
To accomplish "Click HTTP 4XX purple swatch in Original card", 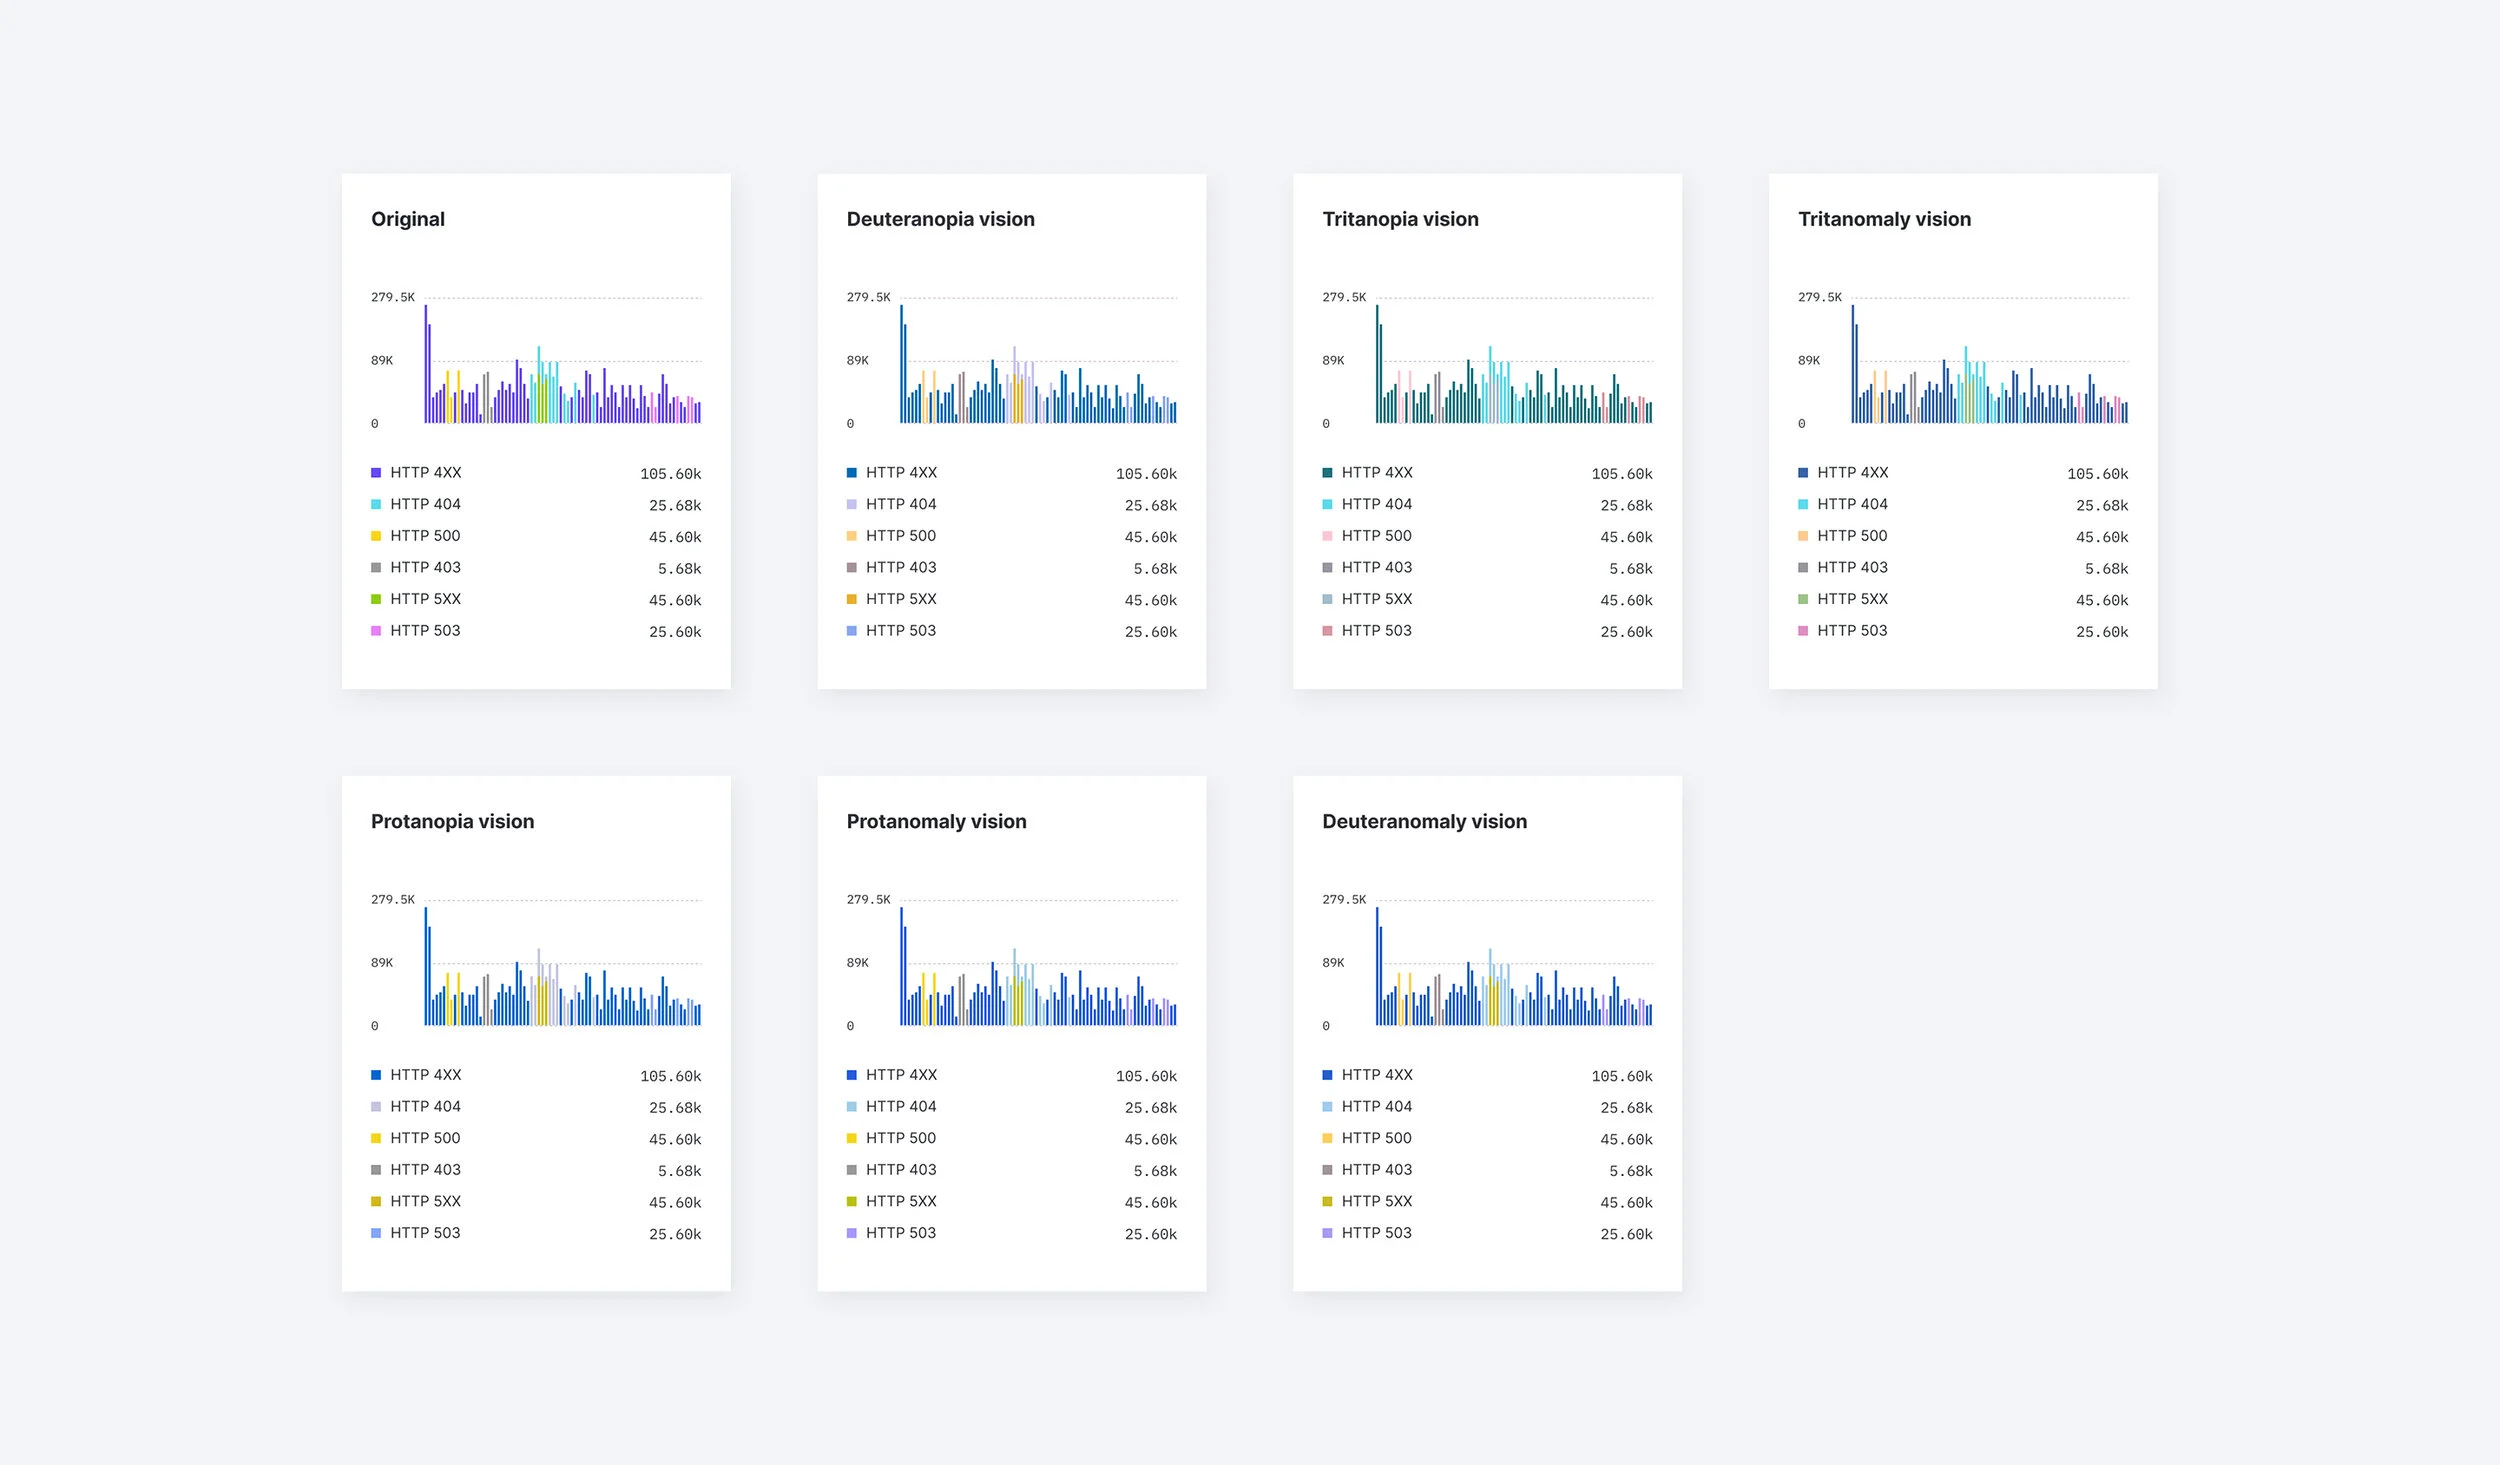I will (x=376, y=473).
